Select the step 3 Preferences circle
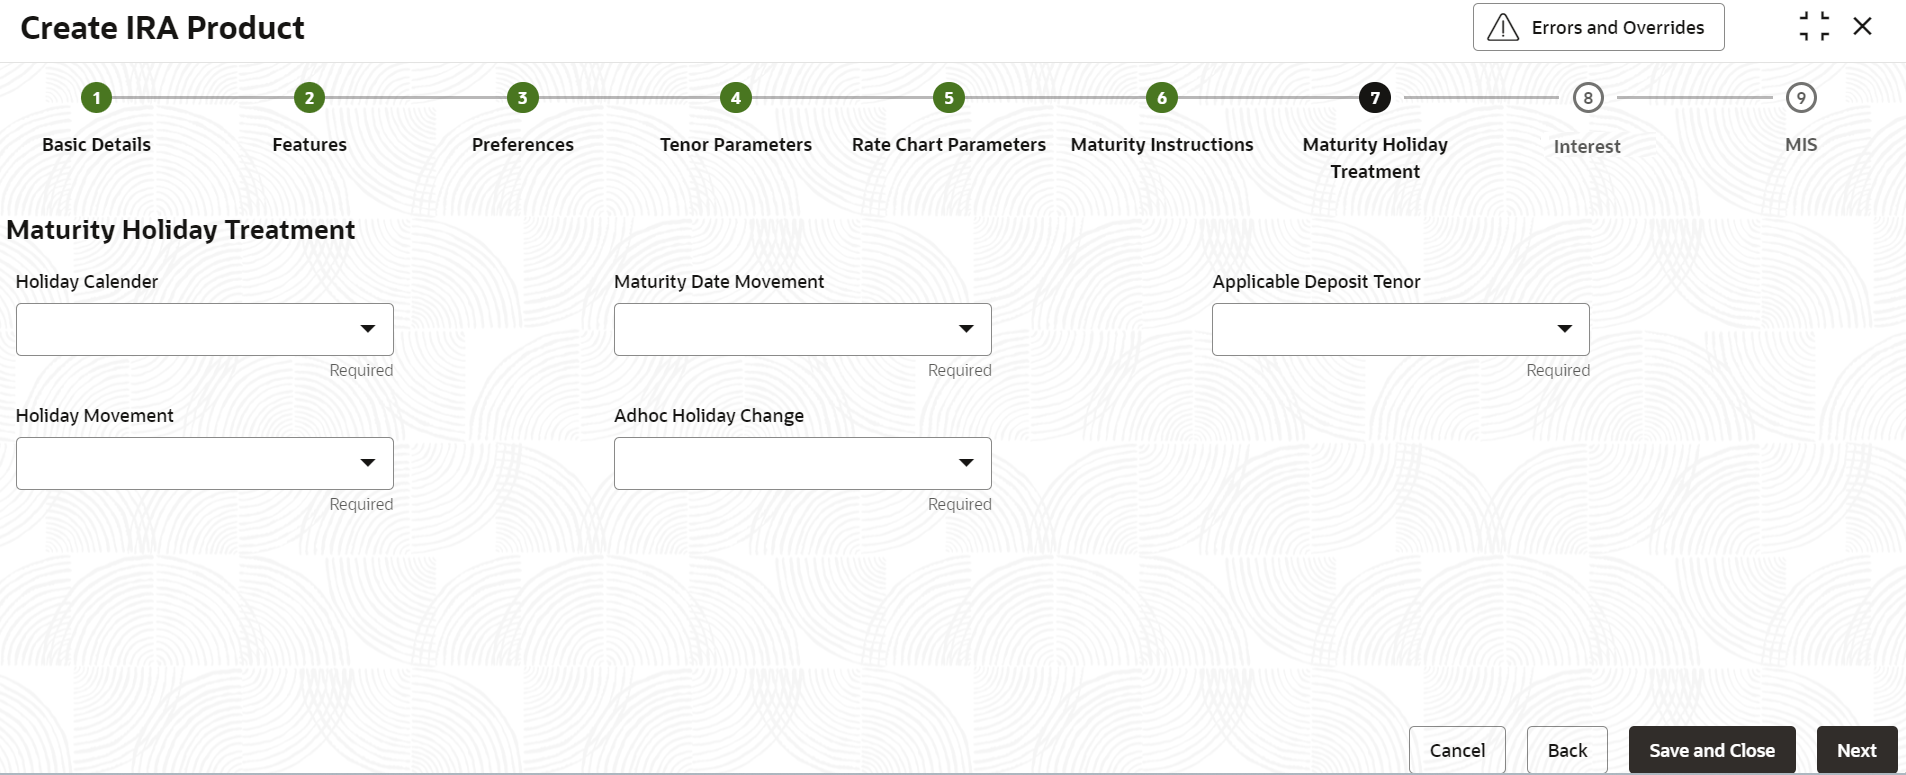Screen dimensions: 1906x775 pyautogui.click(x=522, y=98)
